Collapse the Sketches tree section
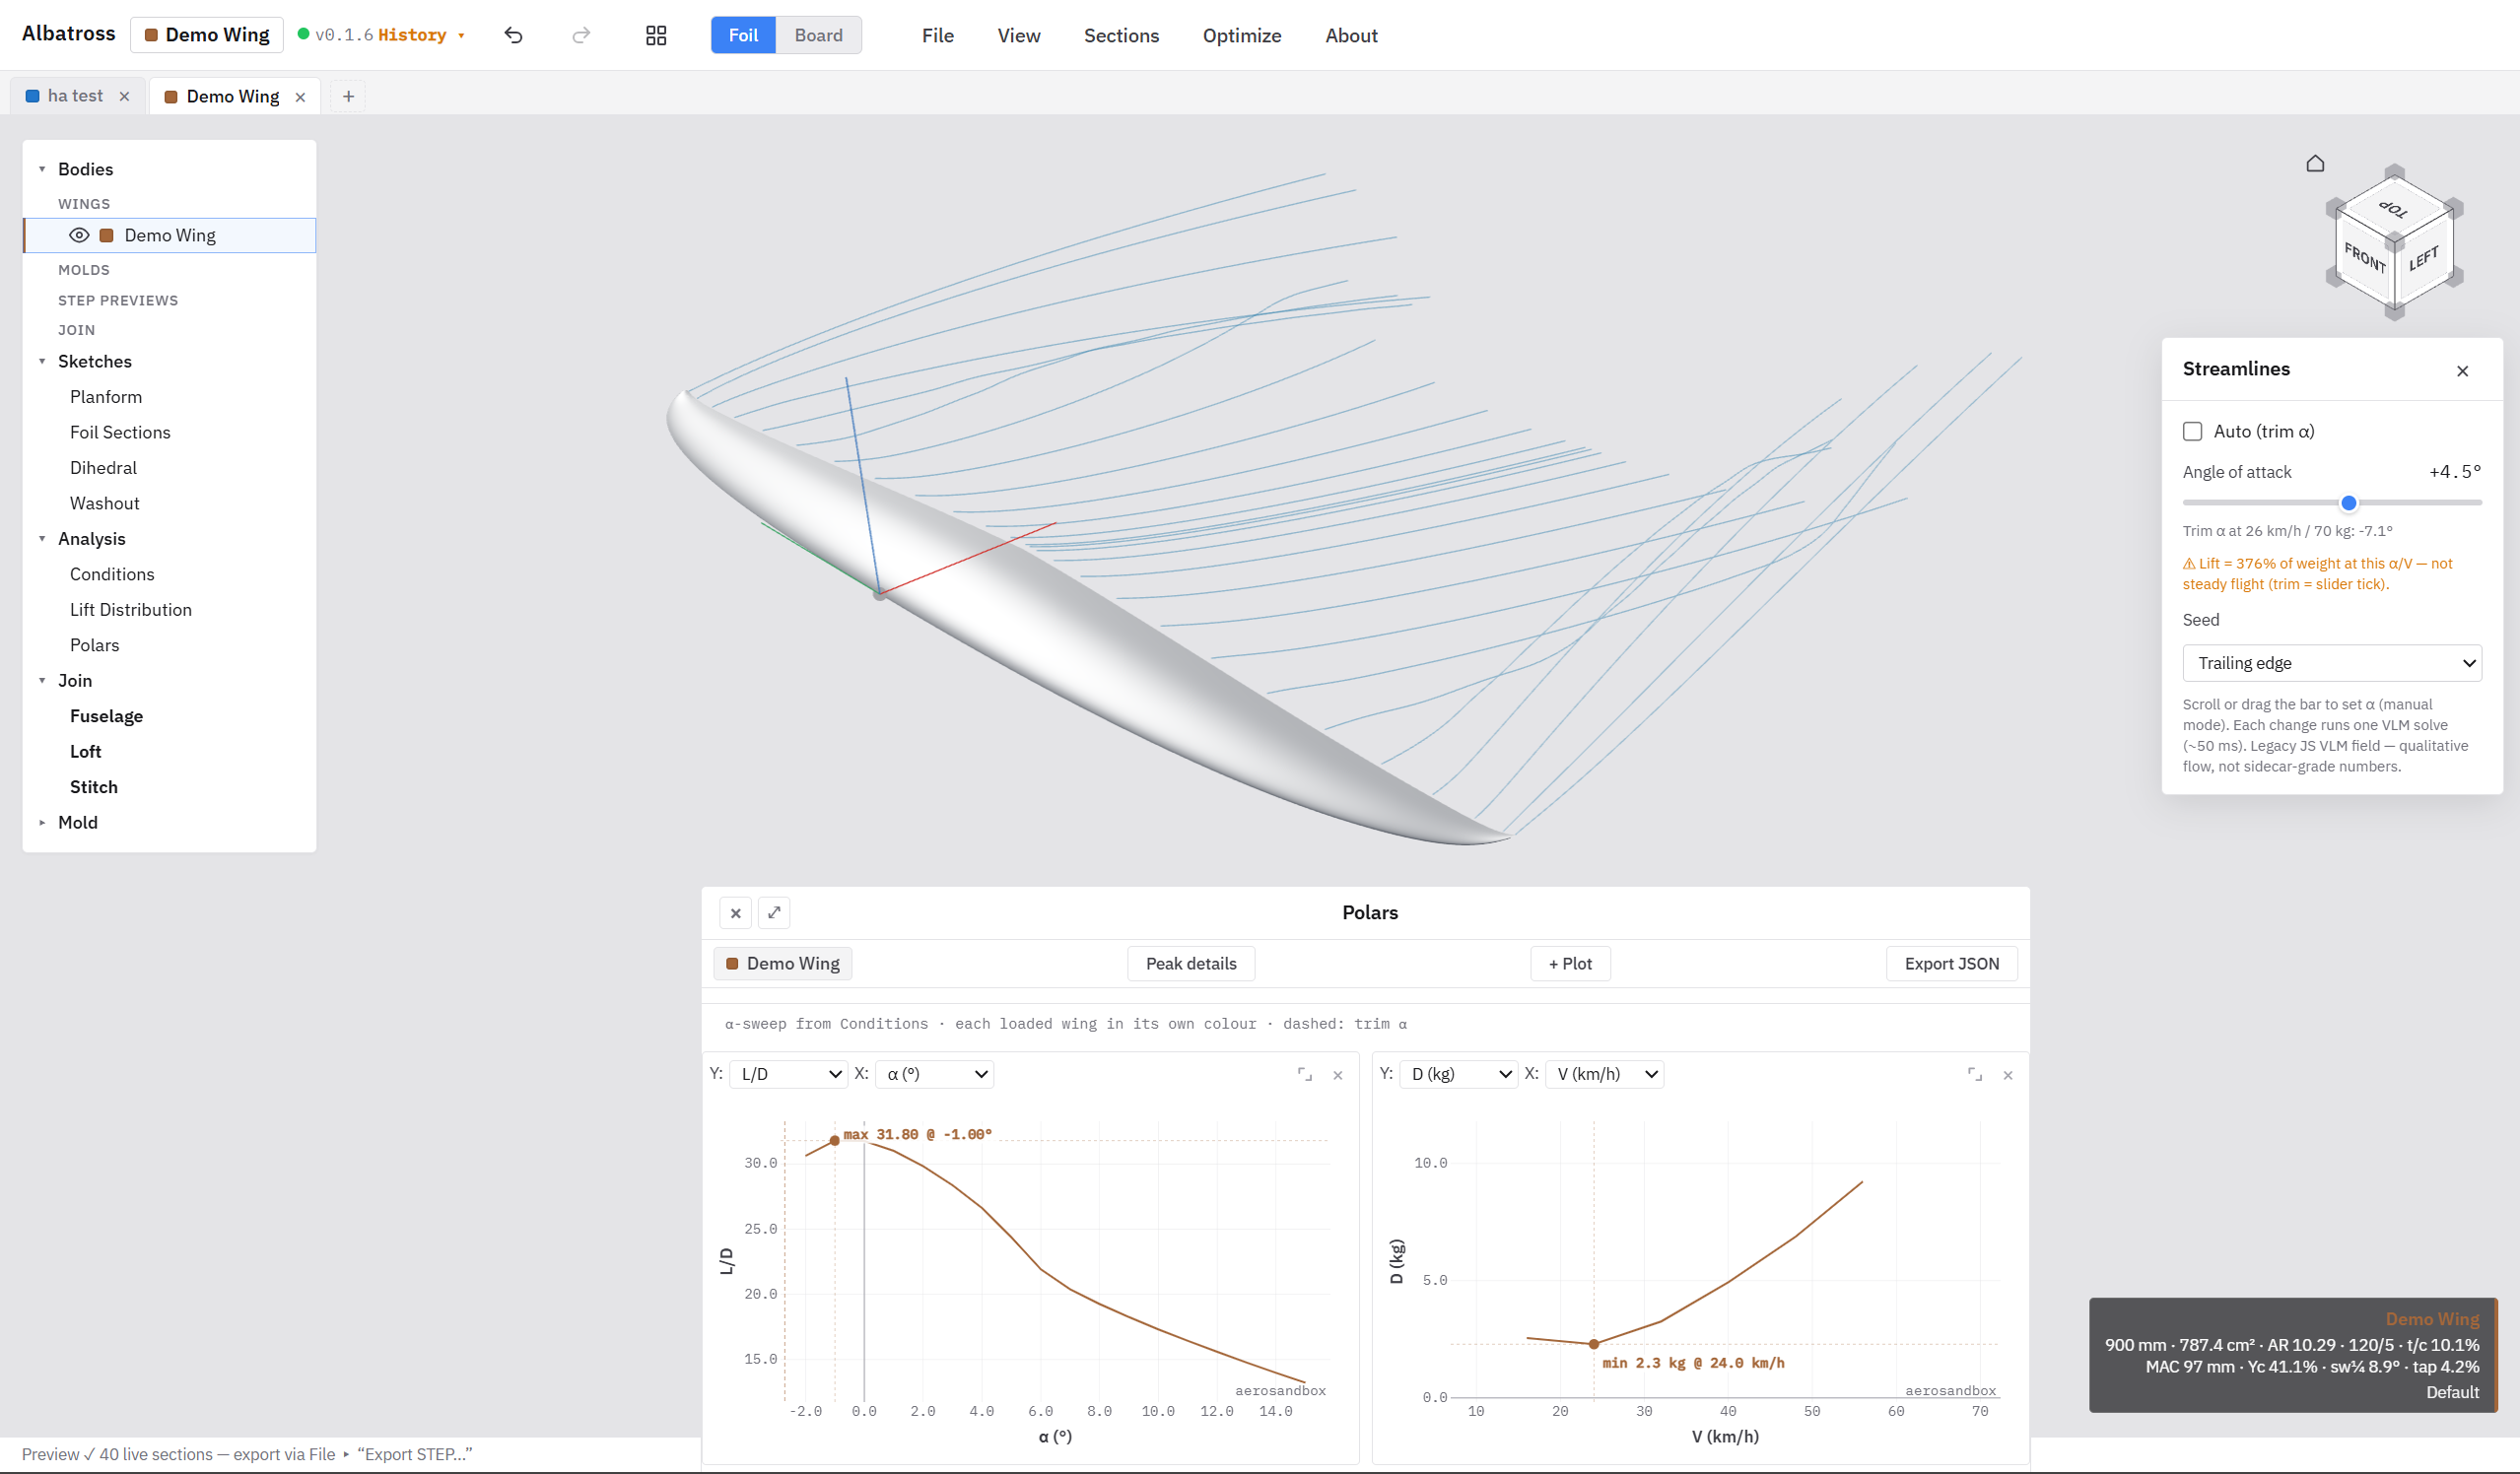This screenshot has height=1474, width=2520. (42, 361)
